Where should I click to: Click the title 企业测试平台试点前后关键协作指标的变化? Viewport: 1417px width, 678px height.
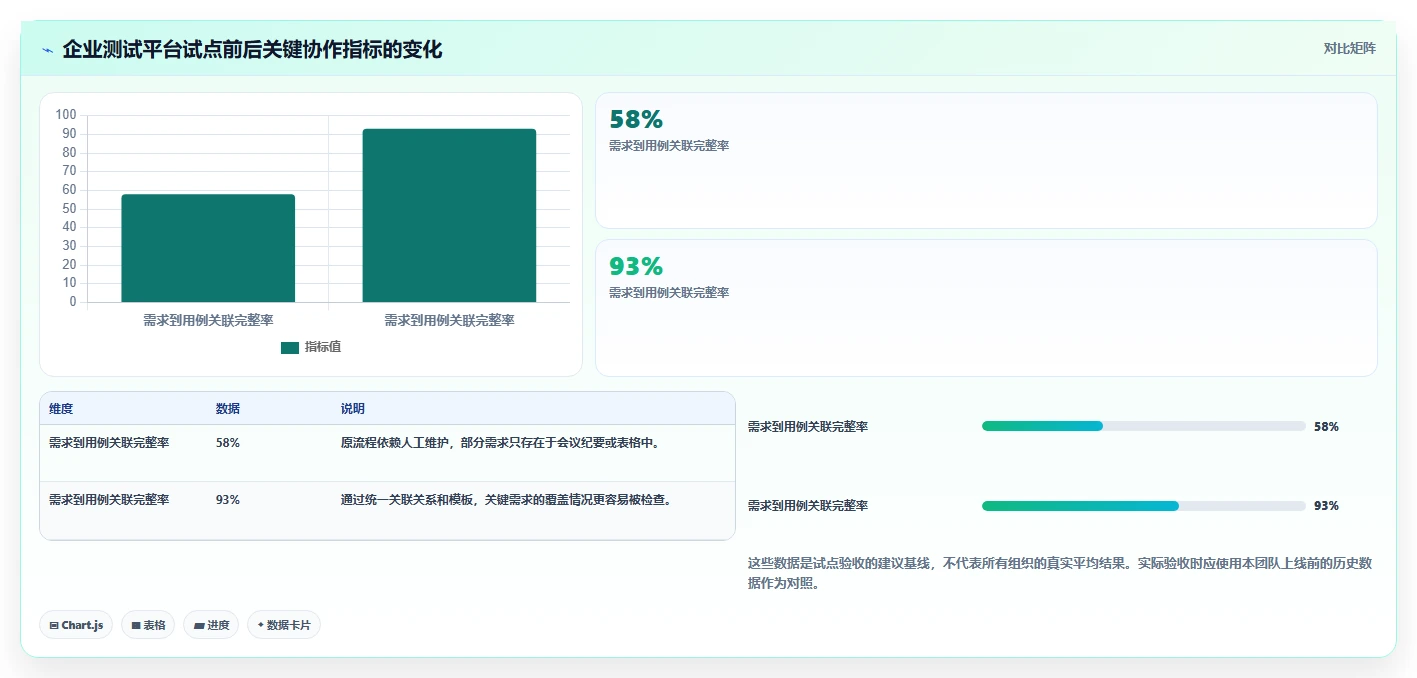[252, 50]
